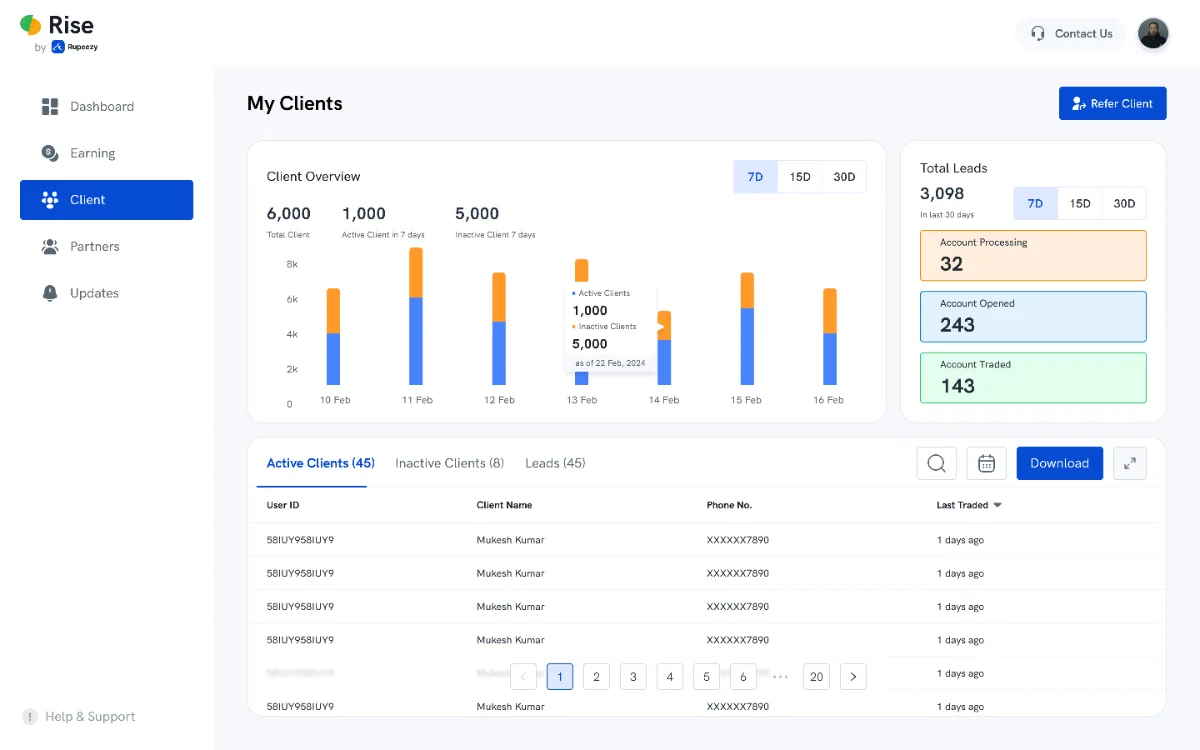Click the Refer Client button
1200x750 pixels.
pyautogui.click(x=1112, y=103)
